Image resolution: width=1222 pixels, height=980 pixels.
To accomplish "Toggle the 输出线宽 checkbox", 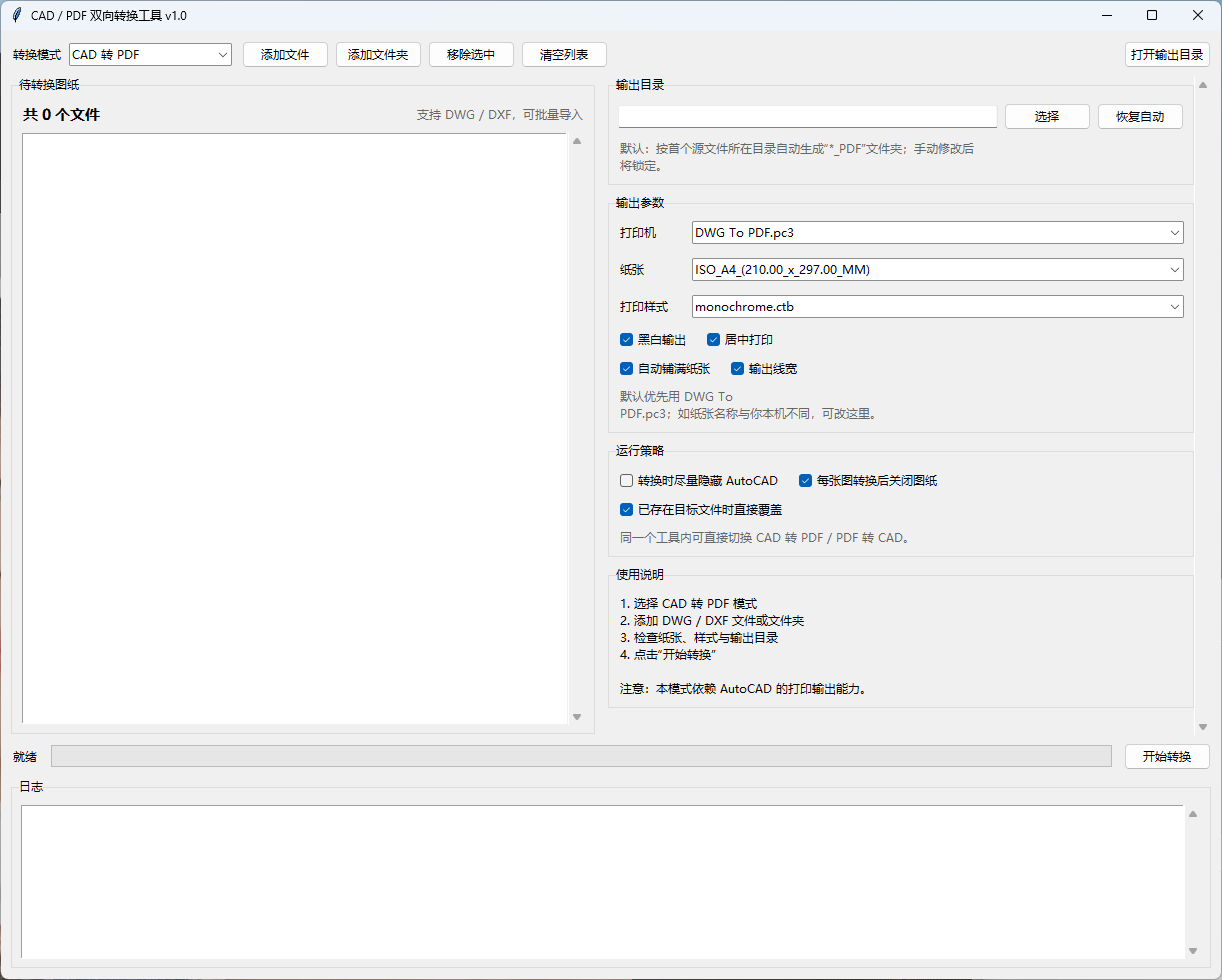I will click(738, 369).
